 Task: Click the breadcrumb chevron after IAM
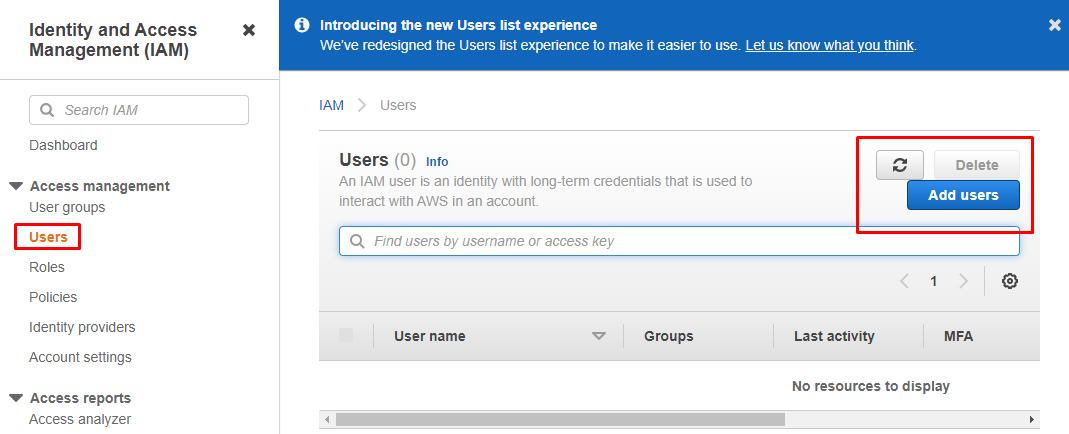[362, 105]
